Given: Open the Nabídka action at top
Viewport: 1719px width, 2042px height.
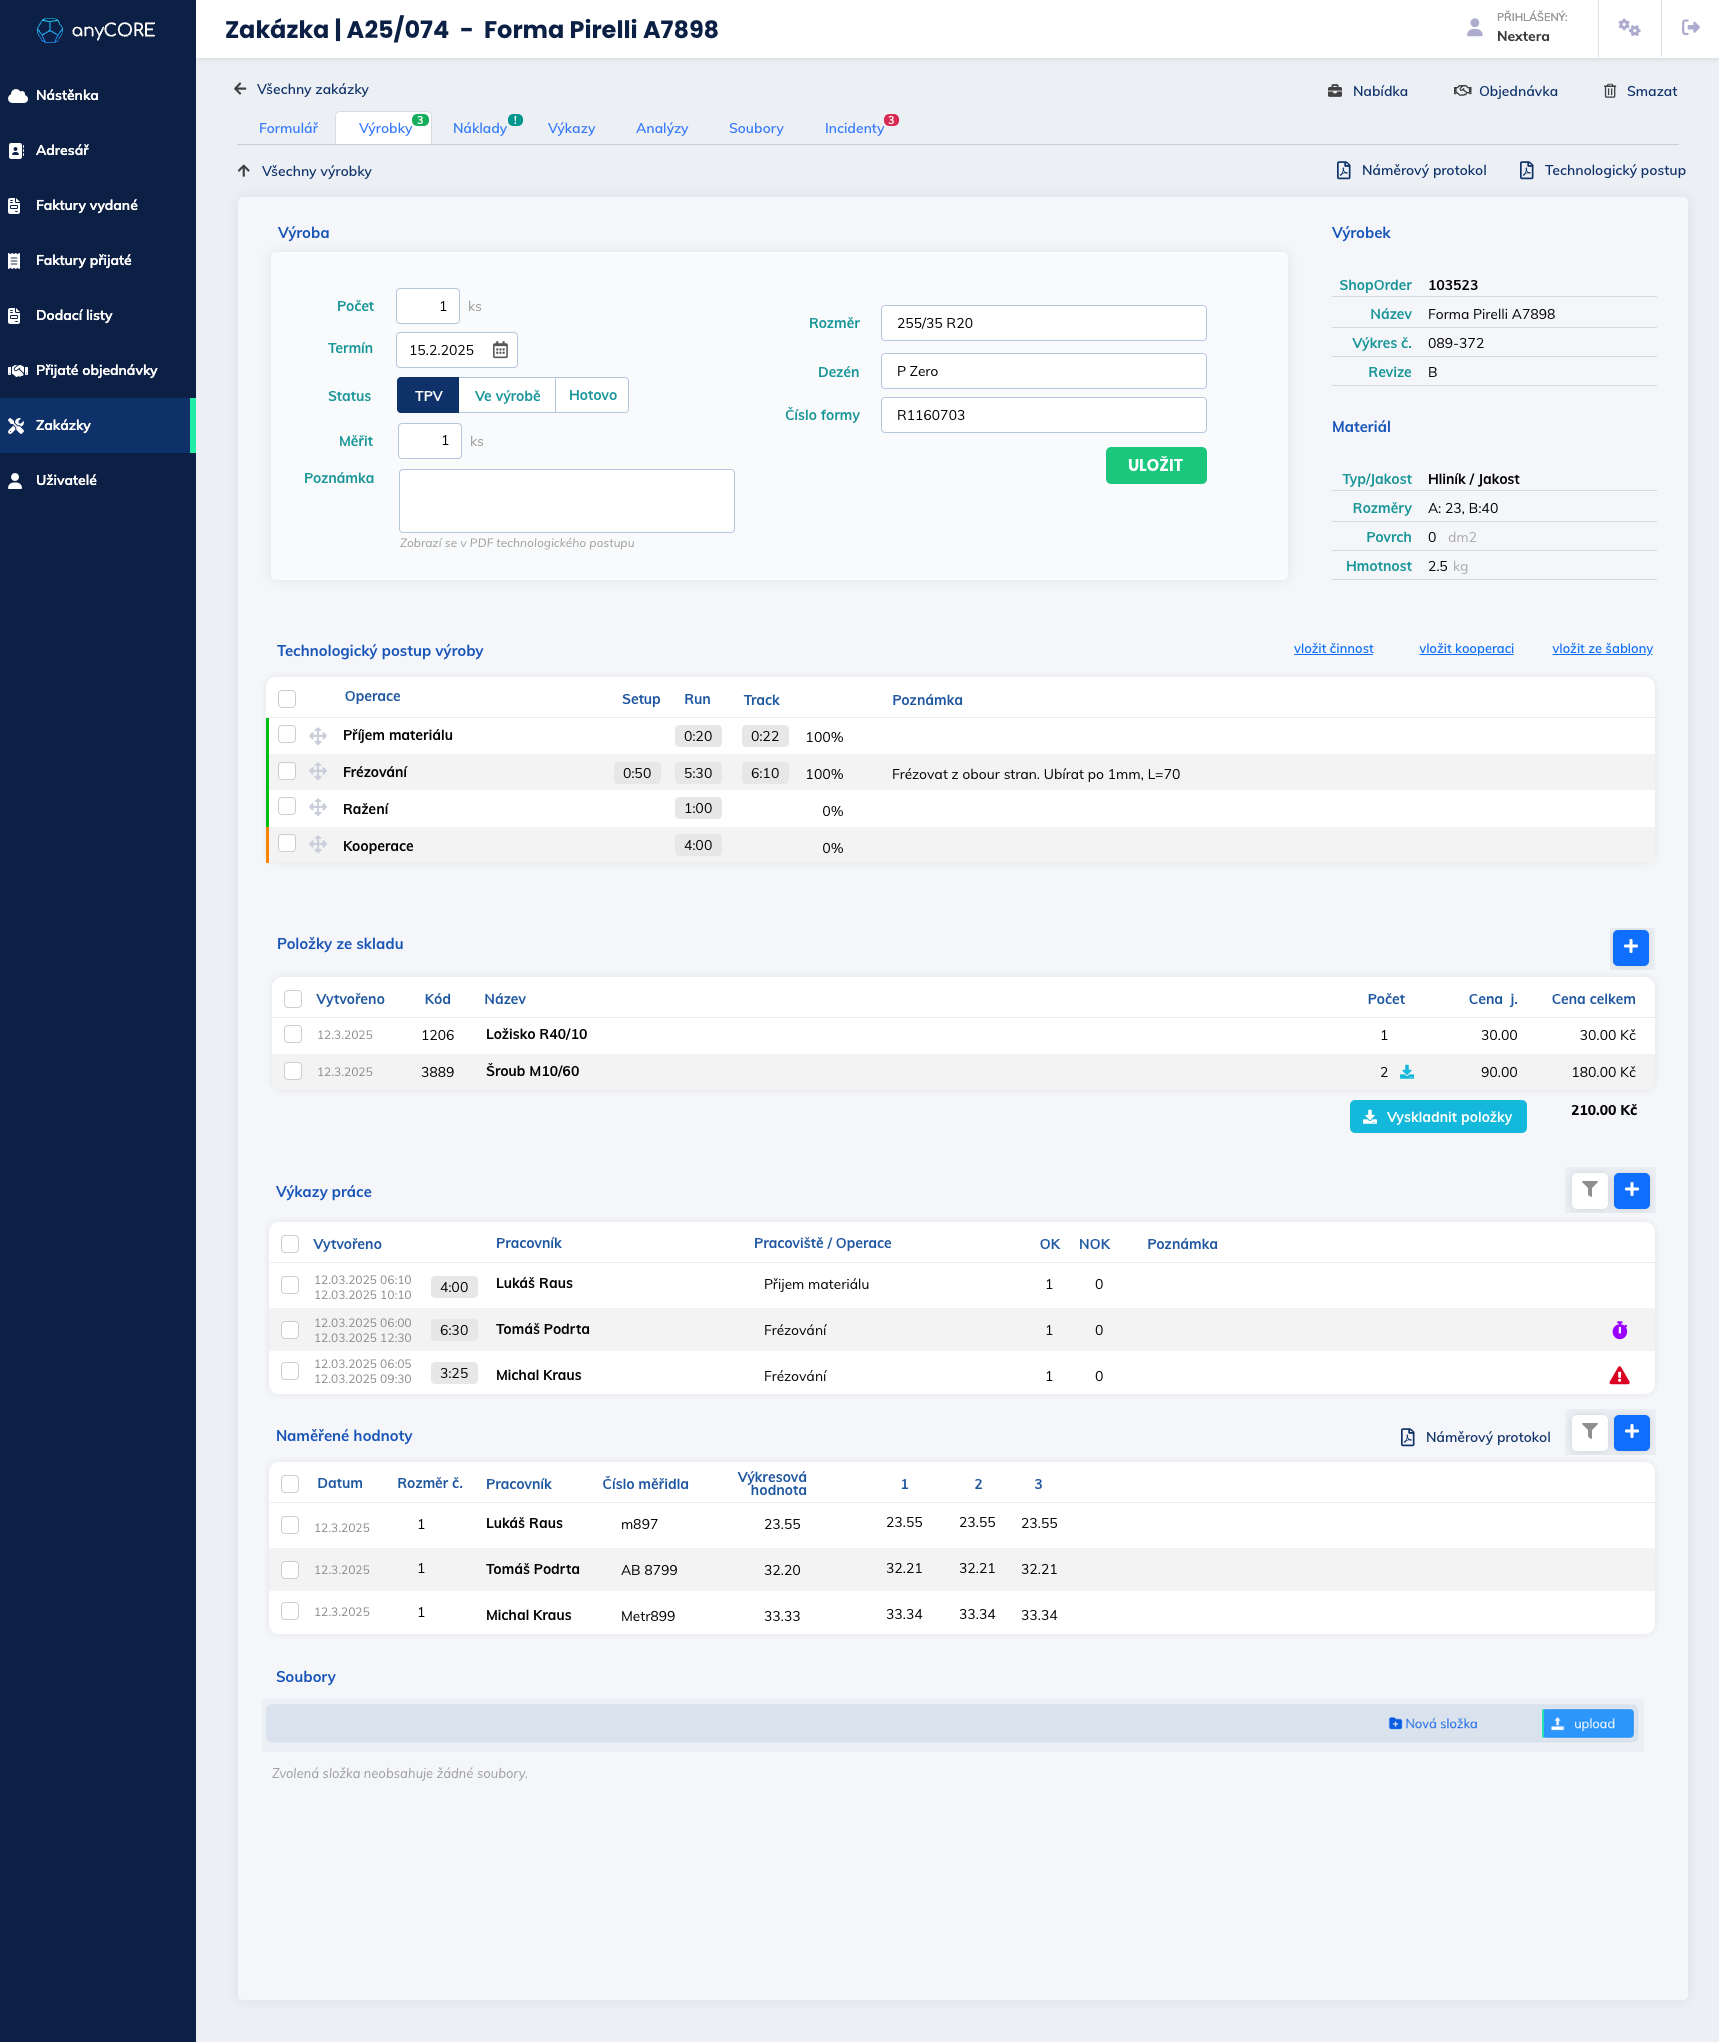Looking at the screenshot, I should (1368, 91).
